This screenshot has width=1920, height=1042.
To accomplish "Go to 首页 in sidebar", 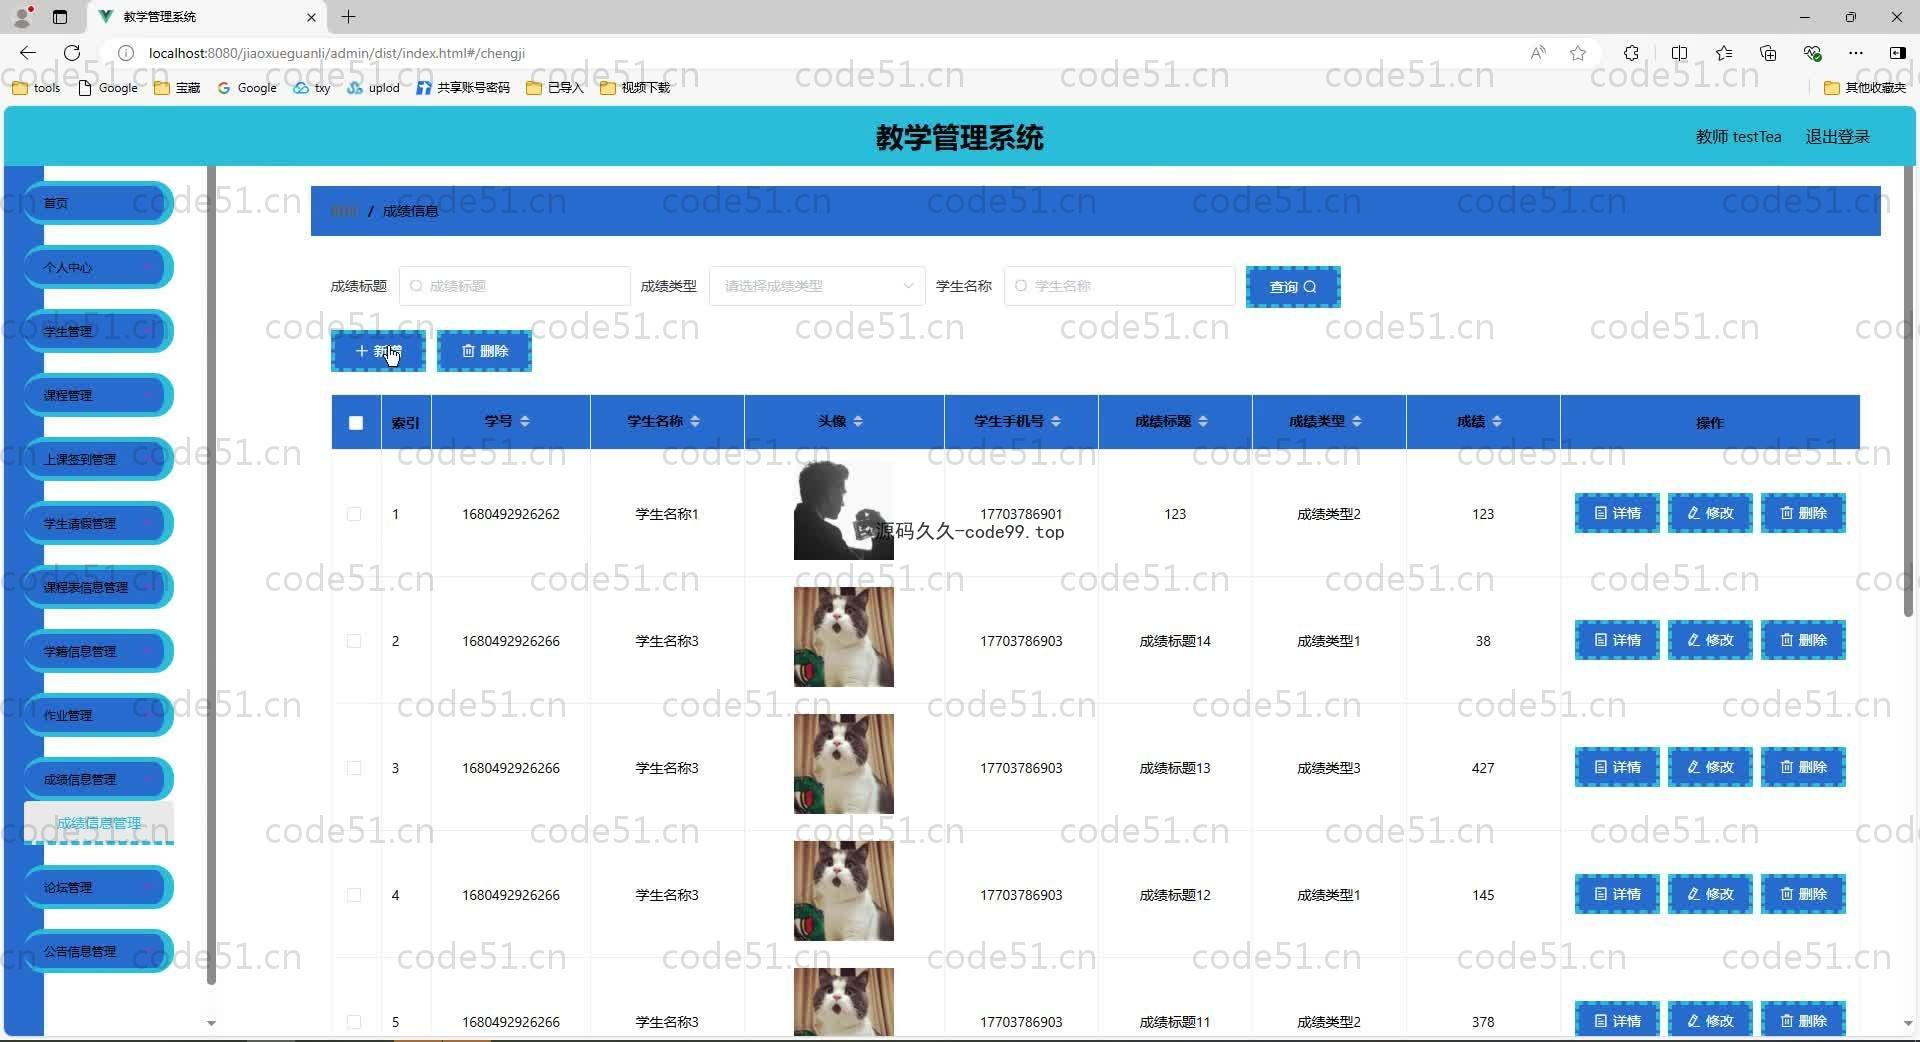I will pyautogui.click(x=98, y=203).
